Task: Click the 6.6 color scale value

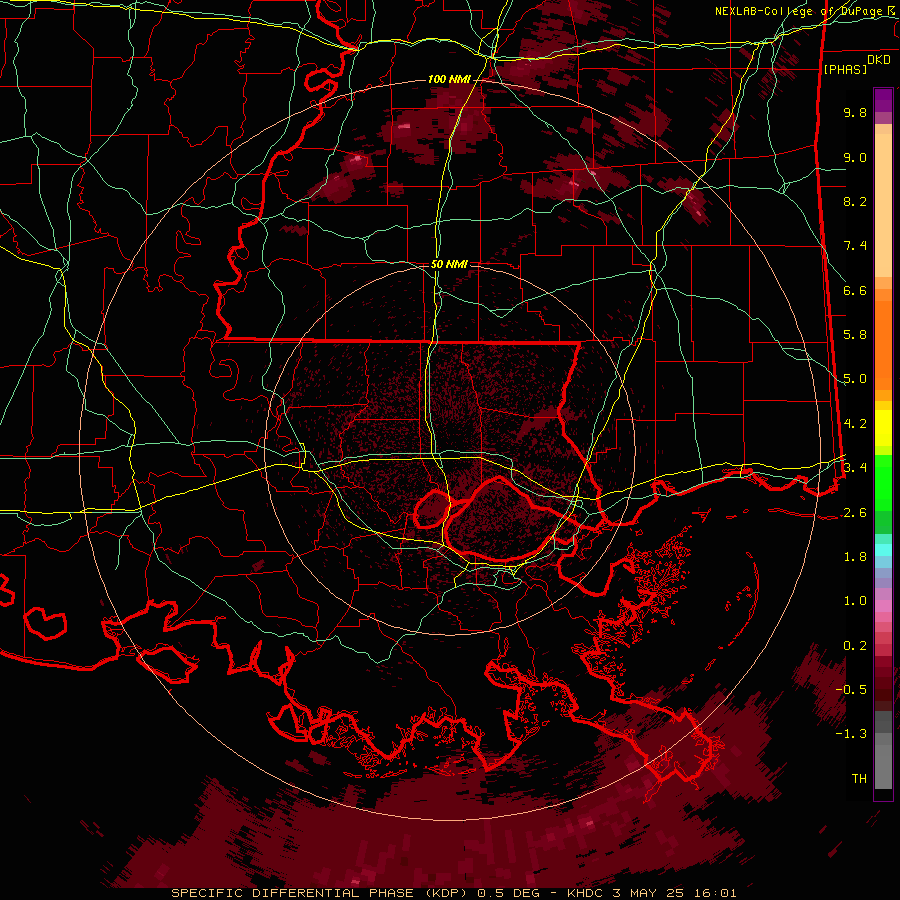Action: [x=855, y=290]
